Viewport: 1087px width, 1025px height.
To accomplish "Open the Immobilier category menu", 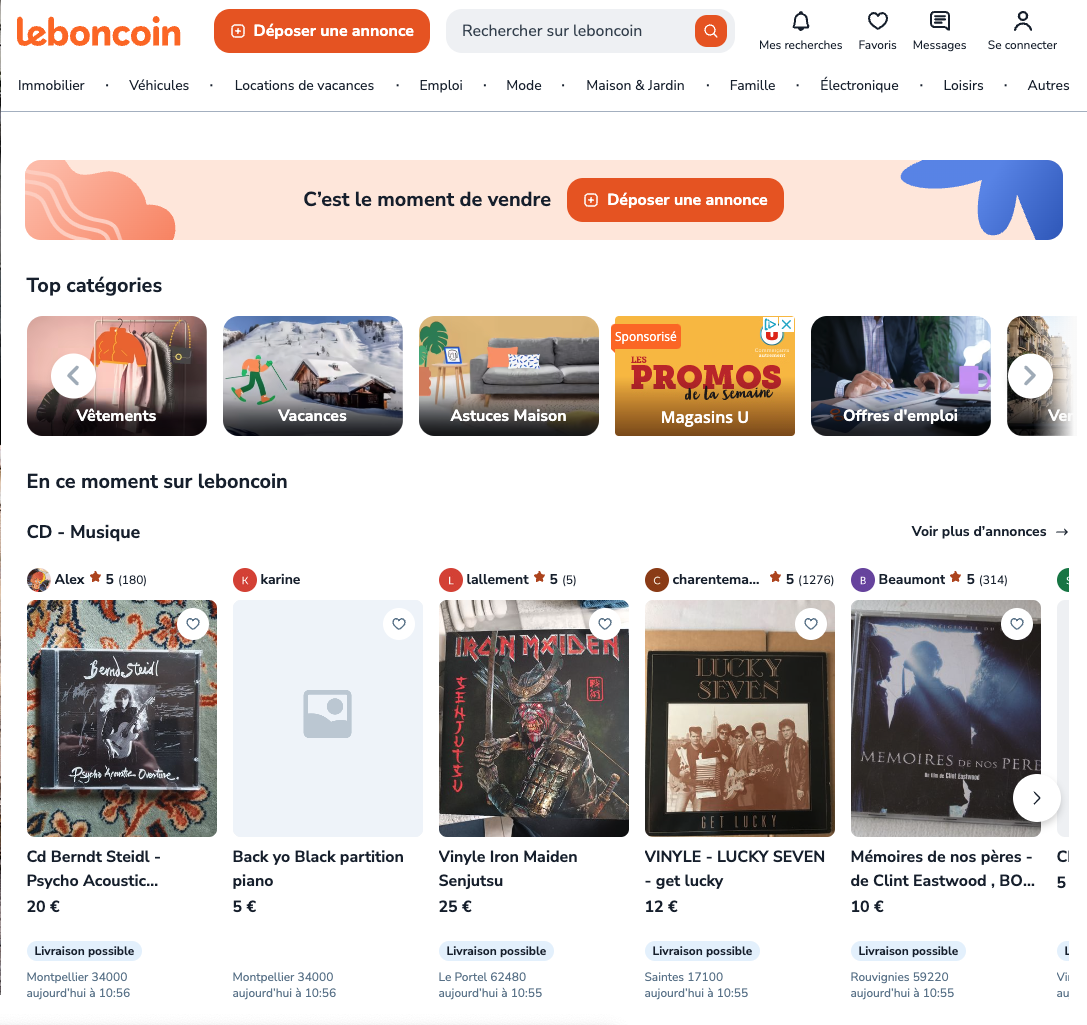I will point(51,85).
